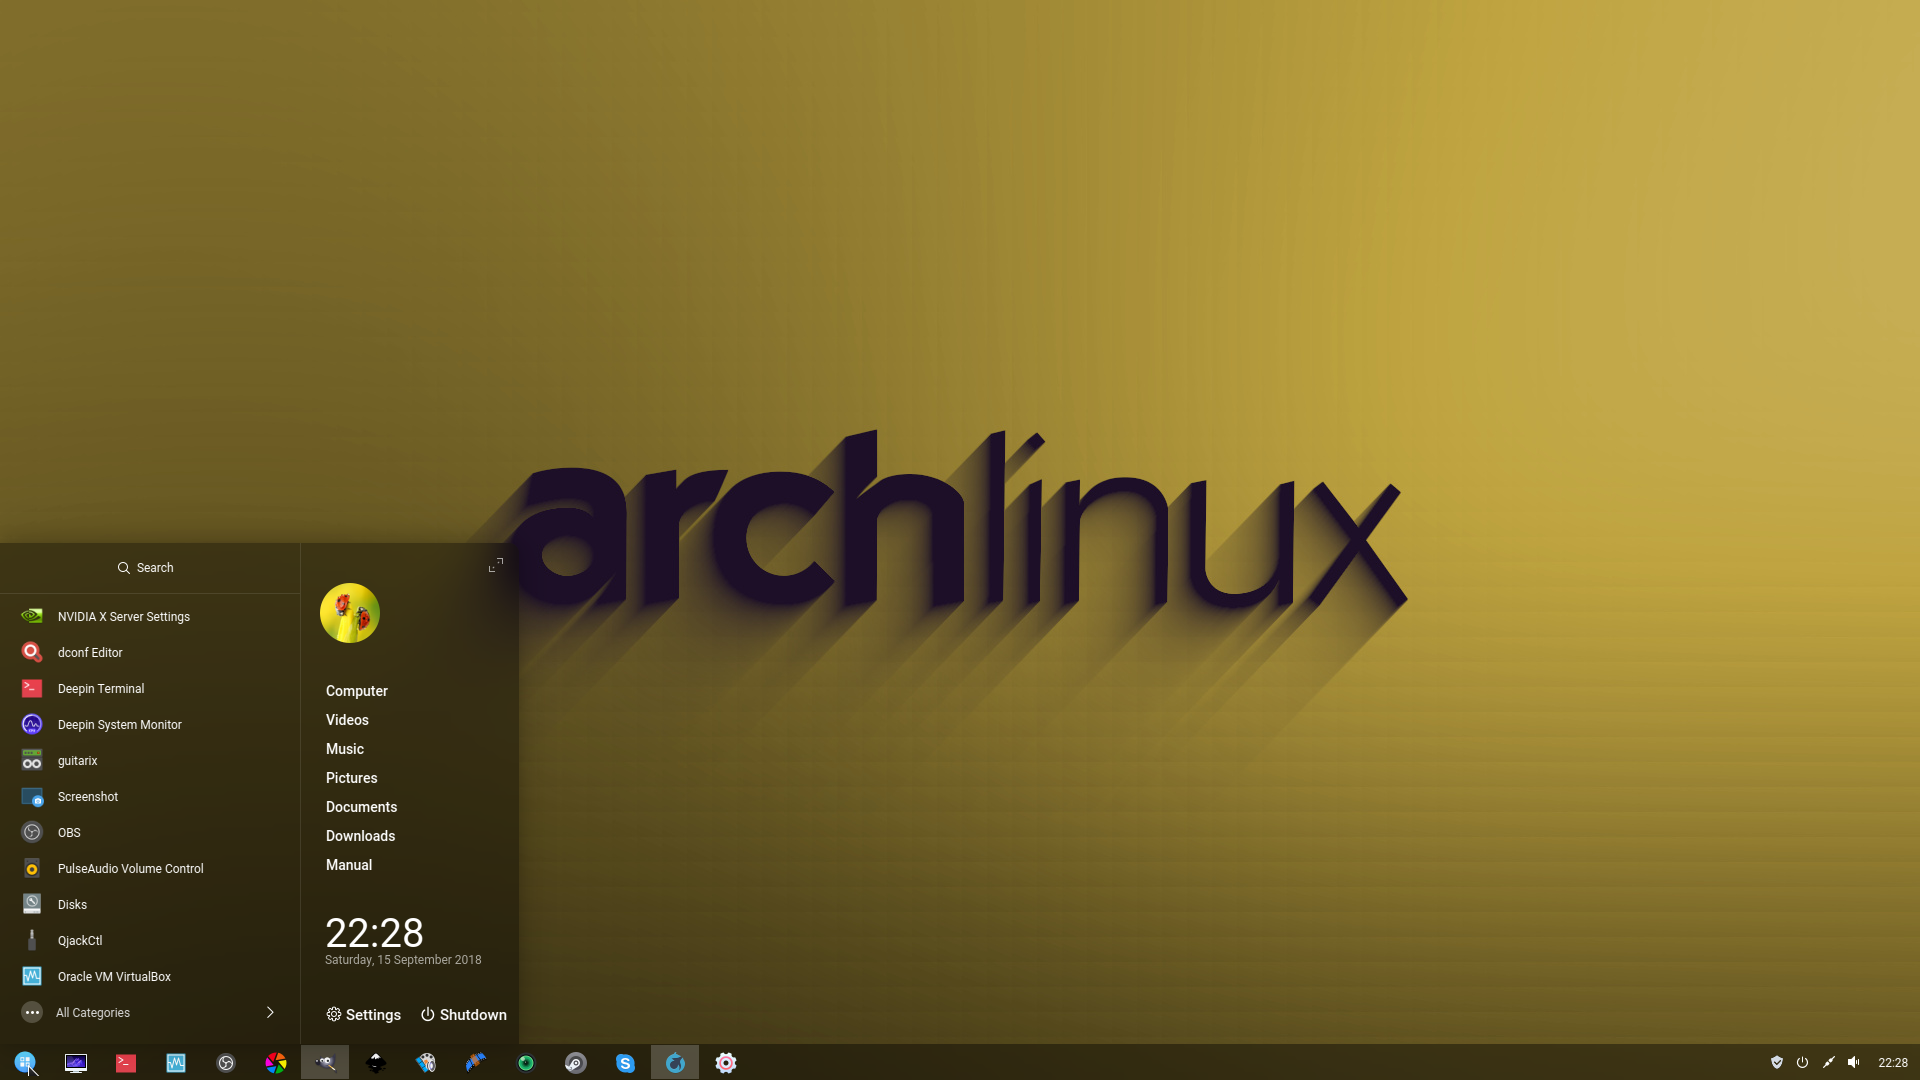The height and width of the screenshot is (1080, 1920).
Task: Launch dconf Editor from the launcher list
Action: coord(150,652)
